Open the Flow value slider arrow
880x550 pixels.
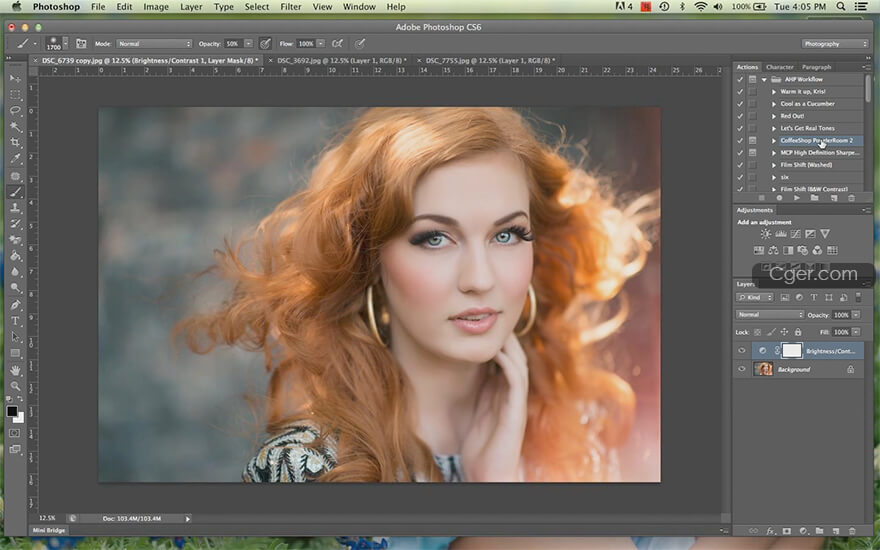pyautogui.click(x=320, y=44)
